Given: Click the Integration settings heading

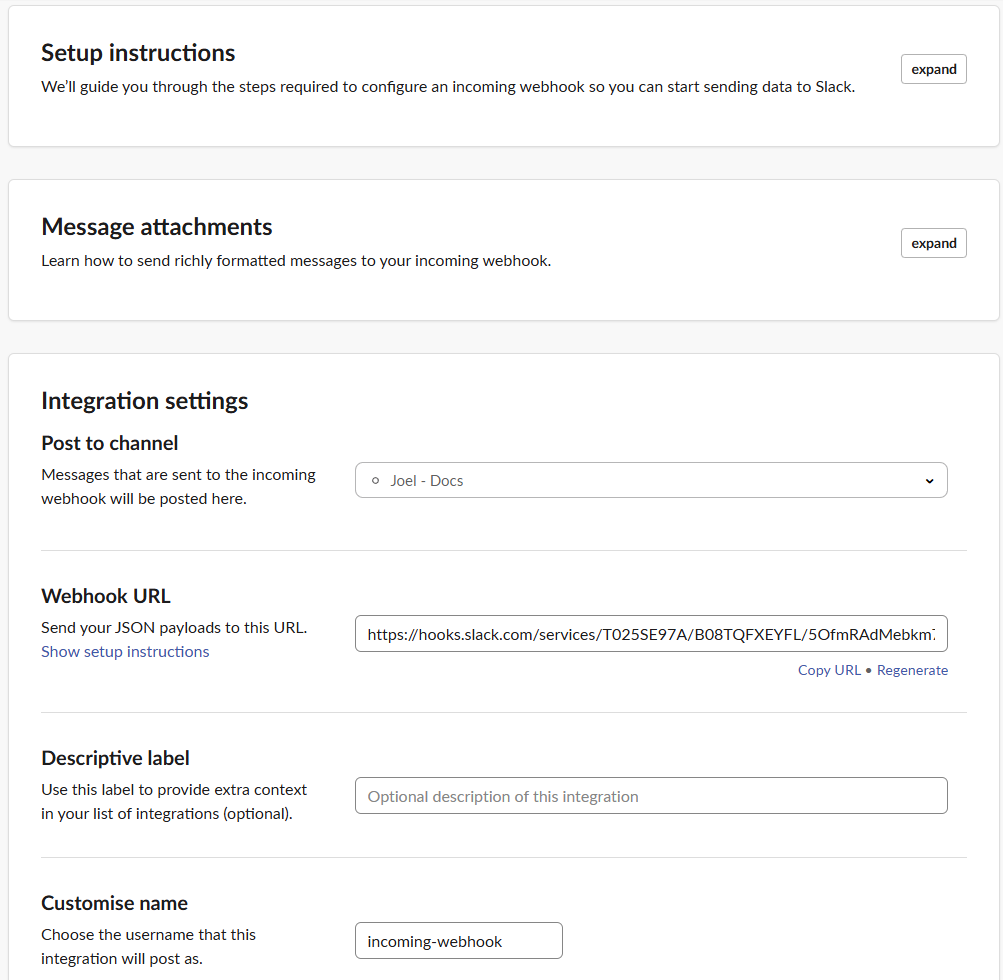Looking at the screenshot, I should click(145, 401).
